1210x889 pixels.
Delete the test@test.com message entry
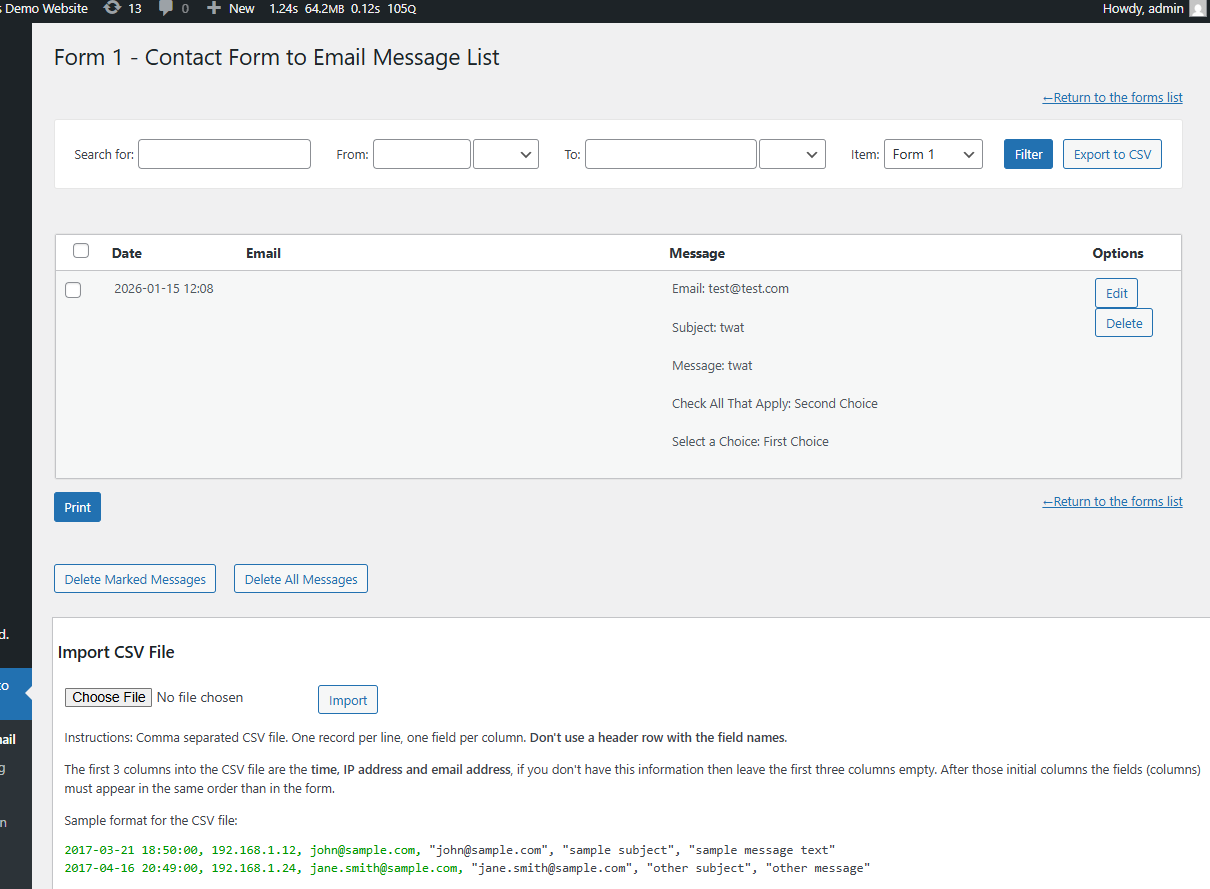pos(1123,323)
